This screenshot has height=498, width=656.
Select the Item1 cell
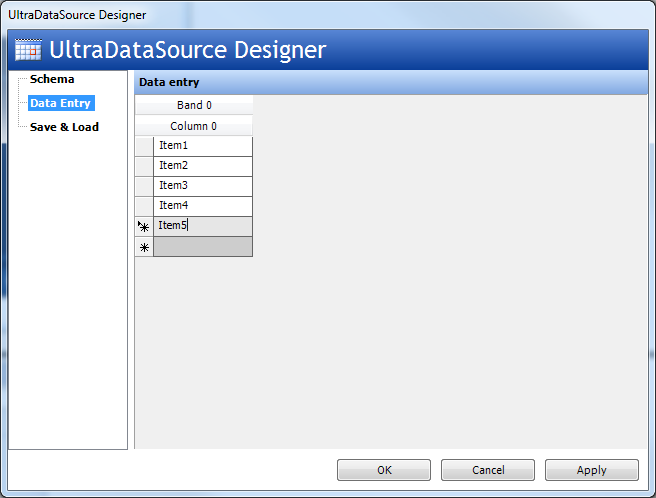tap(203, 146)
